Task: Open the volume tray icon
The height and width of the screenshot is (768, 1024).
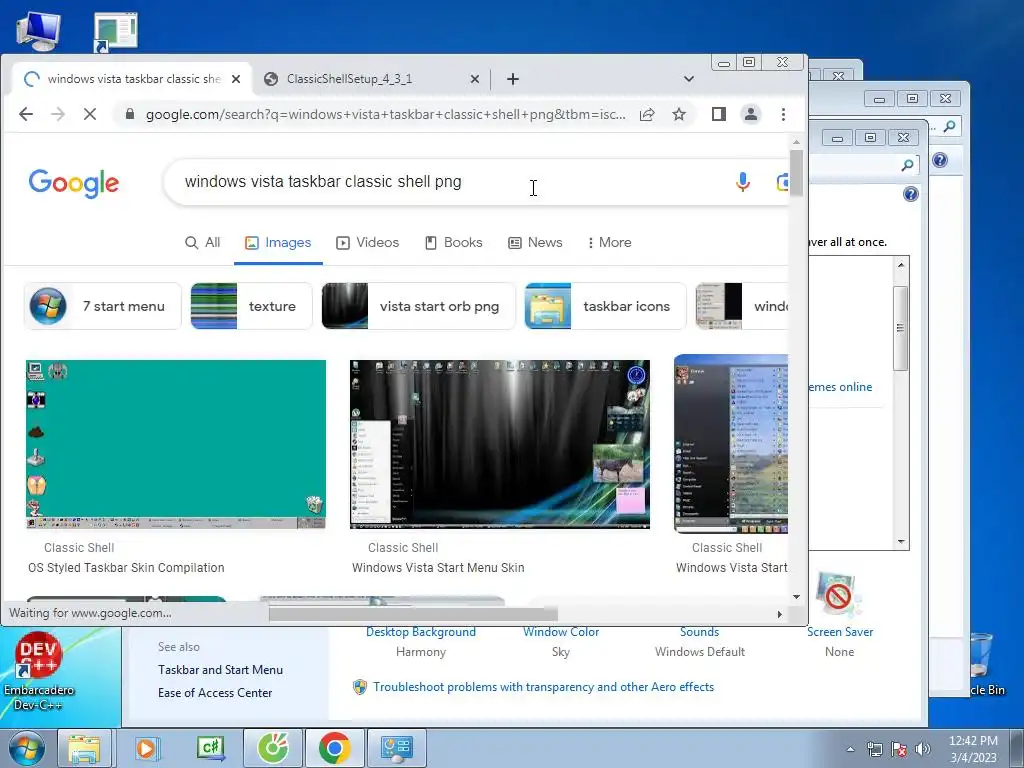Action: tap(922, 749)
